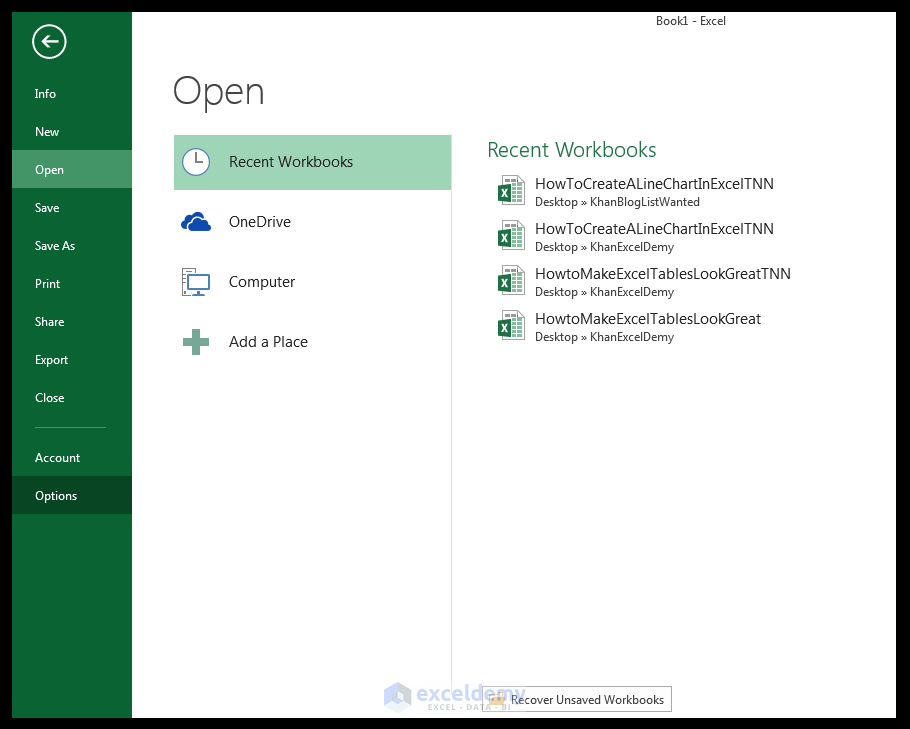The image size is (910, 729).
Task: Open the Info menu item
Action: [x=72, y=93]
